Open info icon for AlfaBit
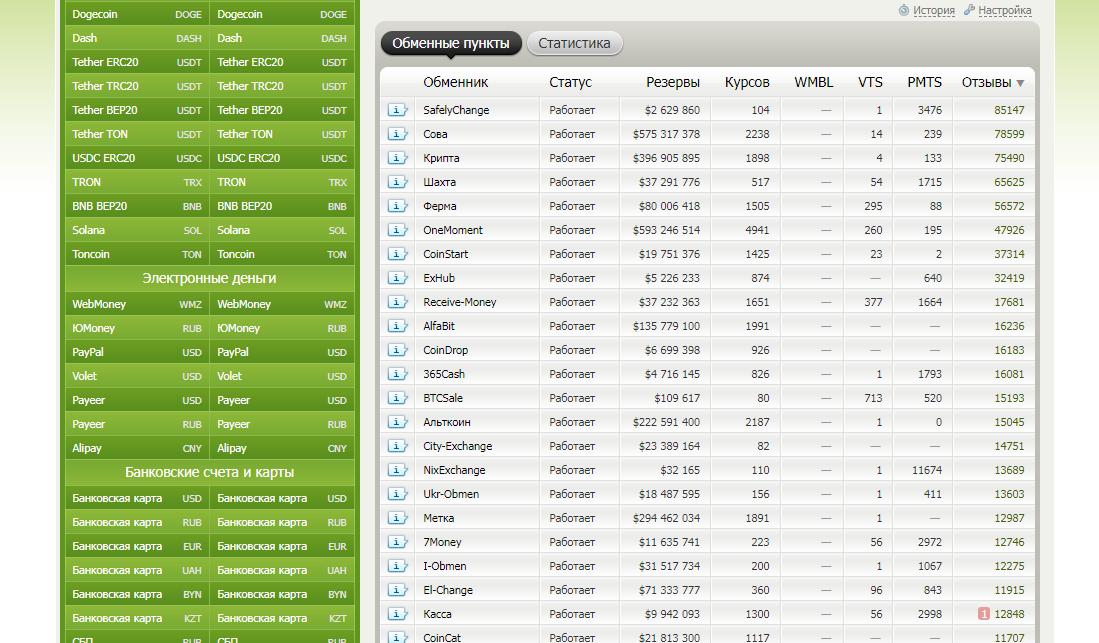 point(397,326)
